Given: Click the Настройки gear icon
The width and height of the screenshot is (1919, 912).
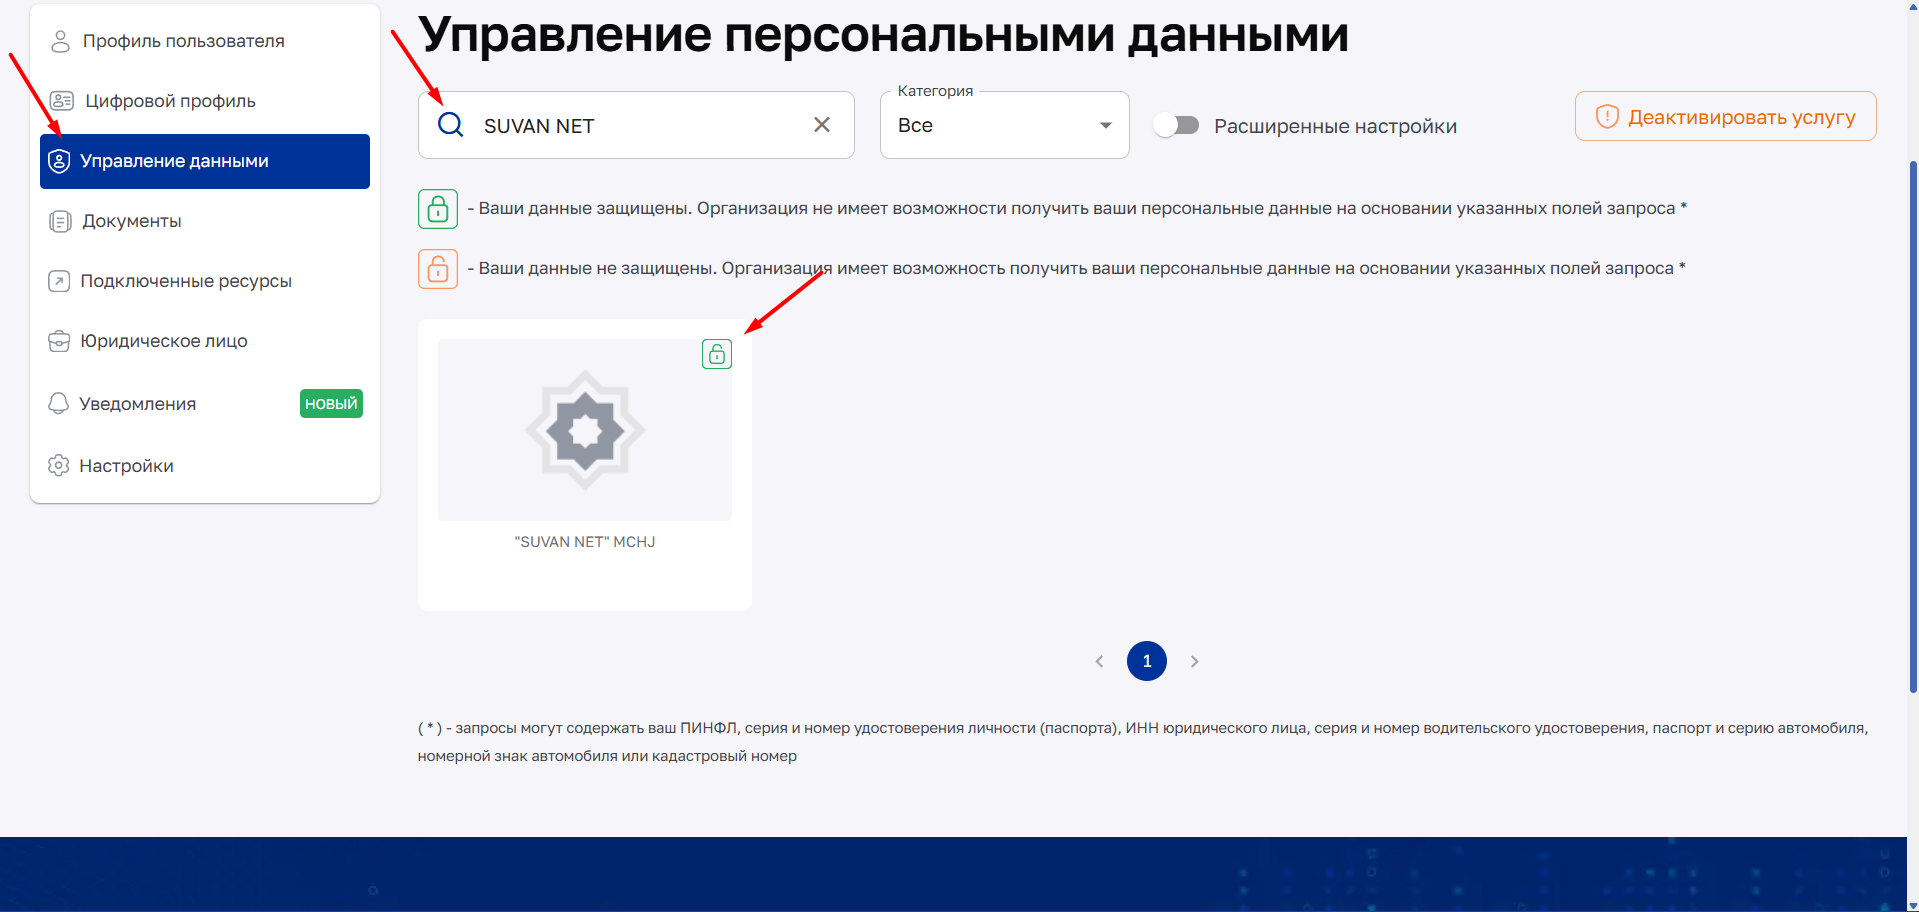Looking at the screenshot, I should (x=59, y=465).
